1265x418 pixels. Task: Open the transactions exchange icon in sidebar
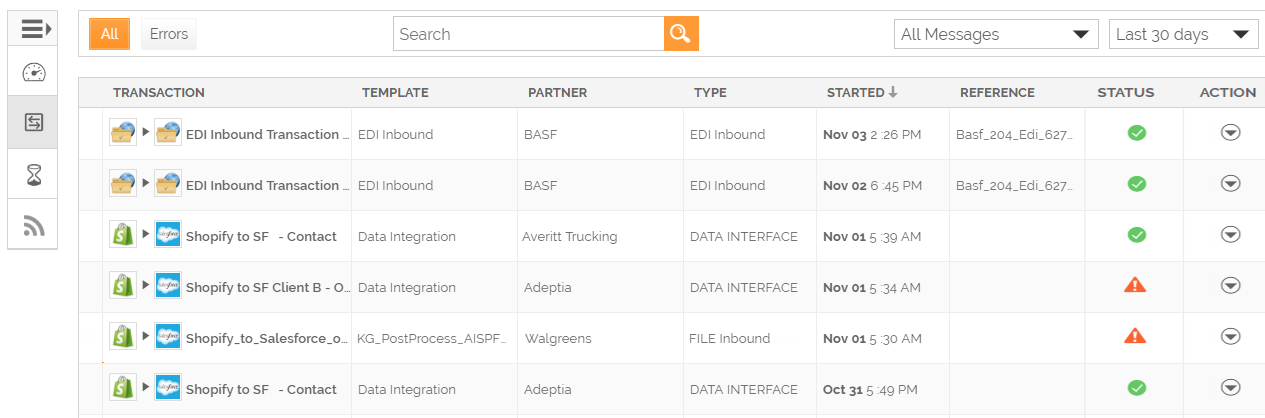(x=33, y=123)
